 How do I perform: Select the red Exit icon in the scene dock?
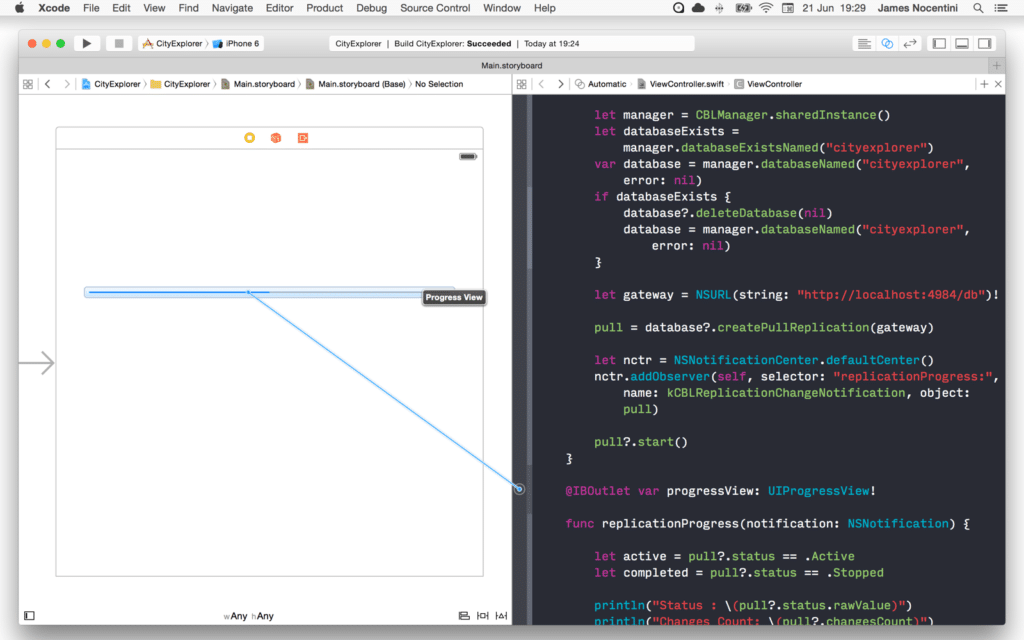pos(302,138)
